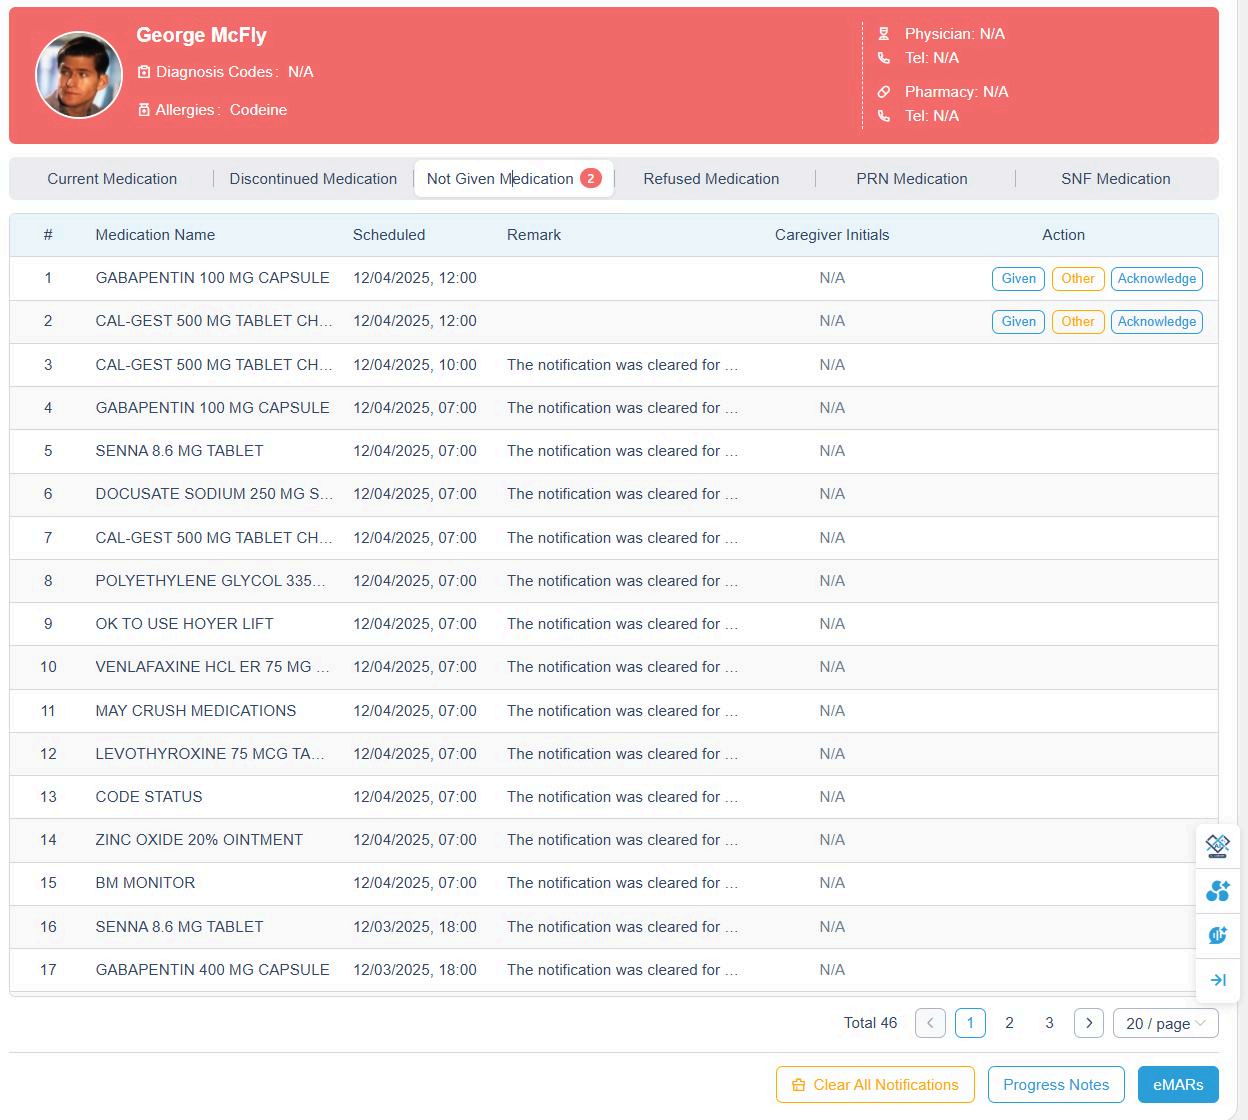Viewport: 1248px width, 1120px height.
Task: Click the pill icon beside Pharmacy
Action: pos(884,92)
